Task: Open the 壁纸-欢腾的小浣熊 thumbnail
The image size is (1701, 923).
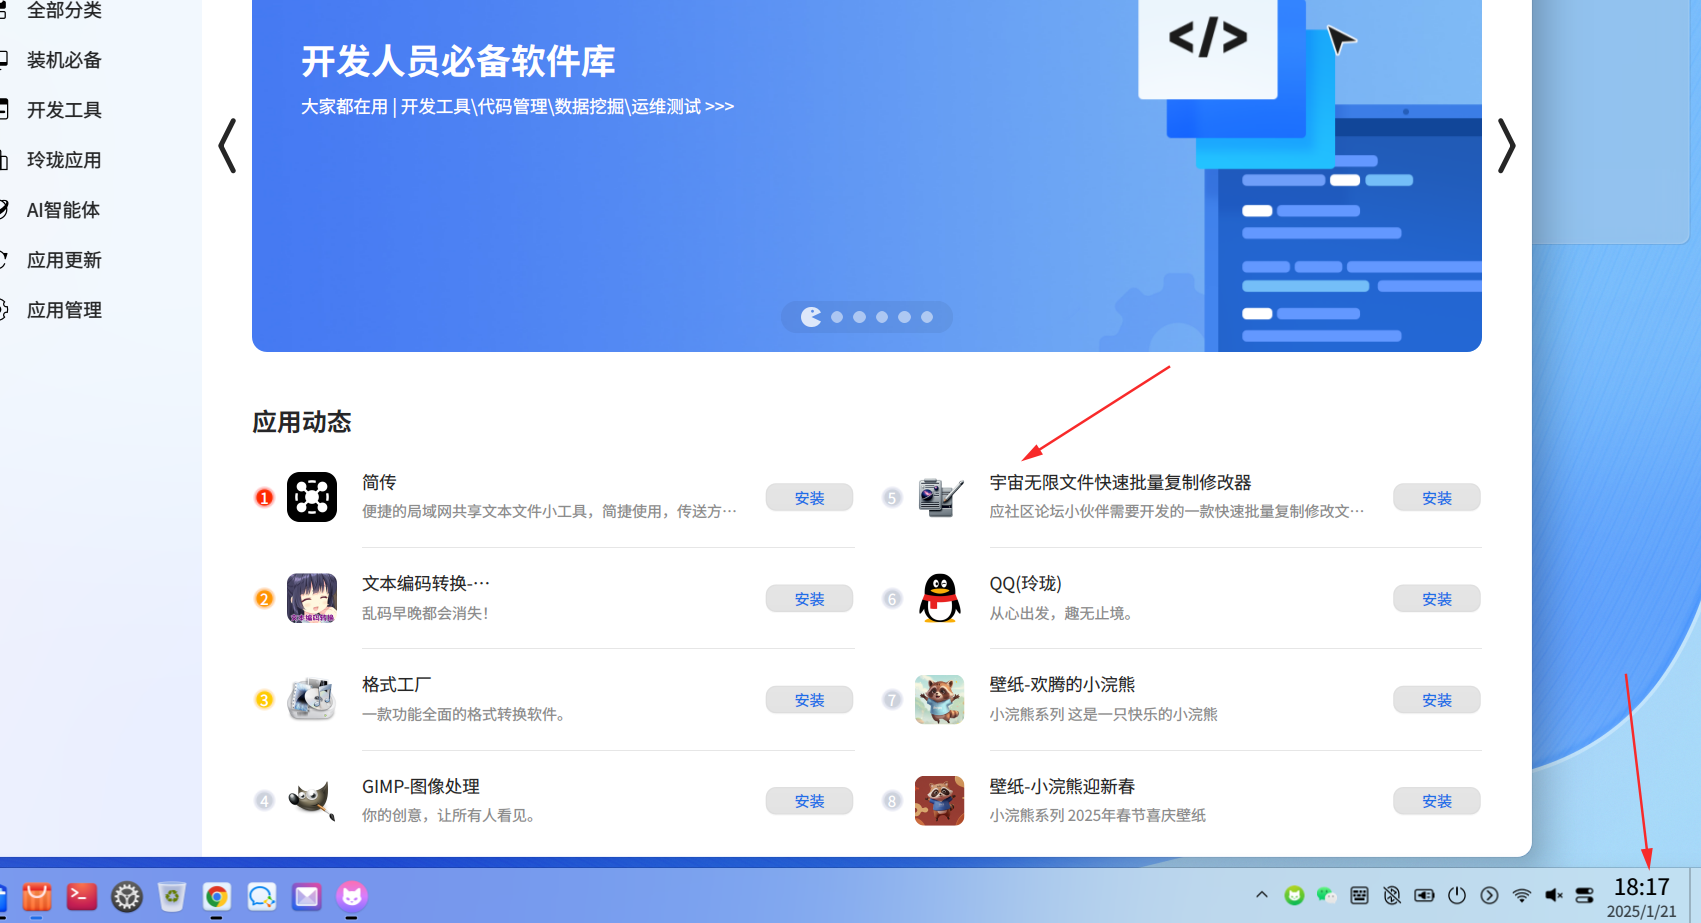Action: [x=940, y=699]
